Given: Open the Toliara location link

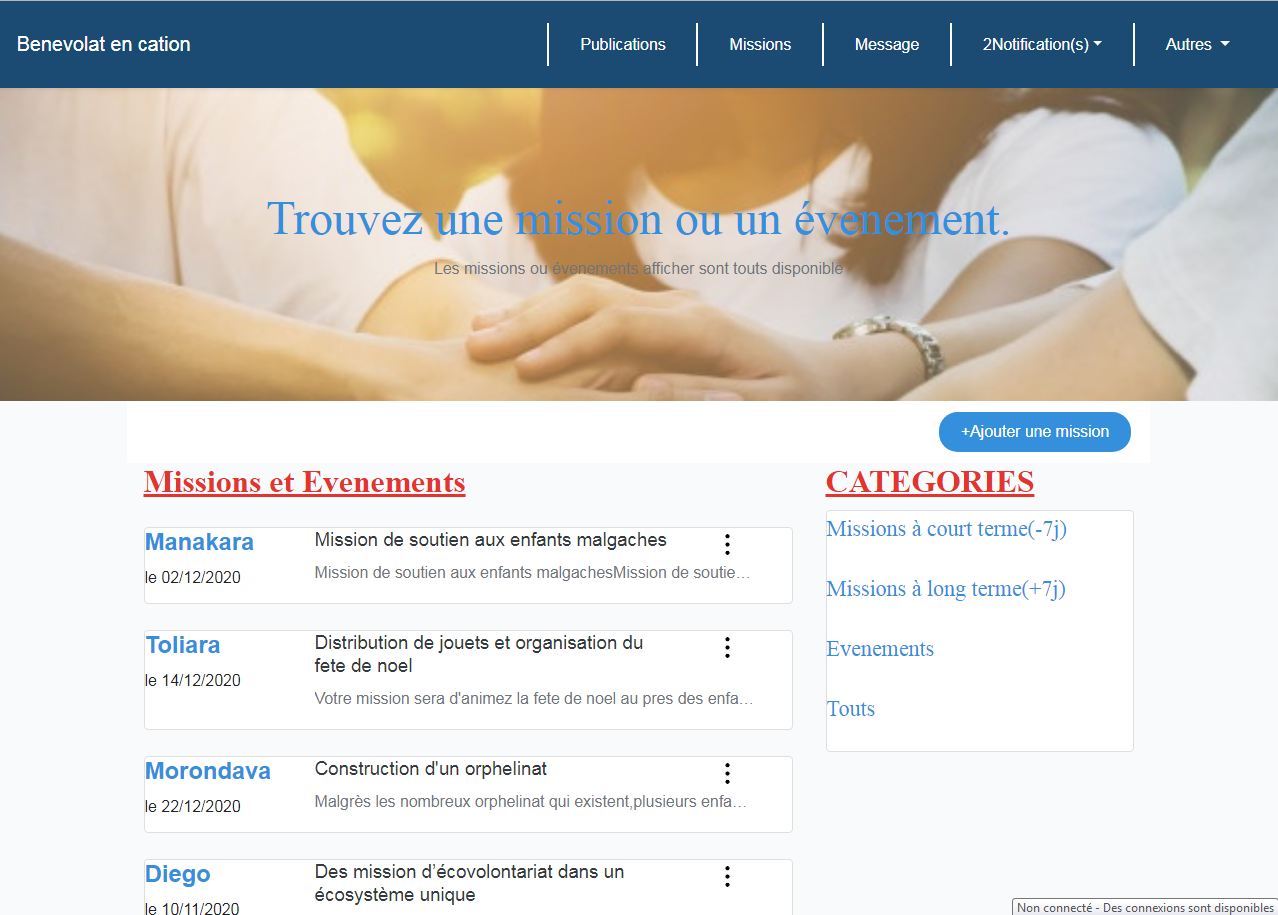Looking at the screenshot, I should (183, 645).
